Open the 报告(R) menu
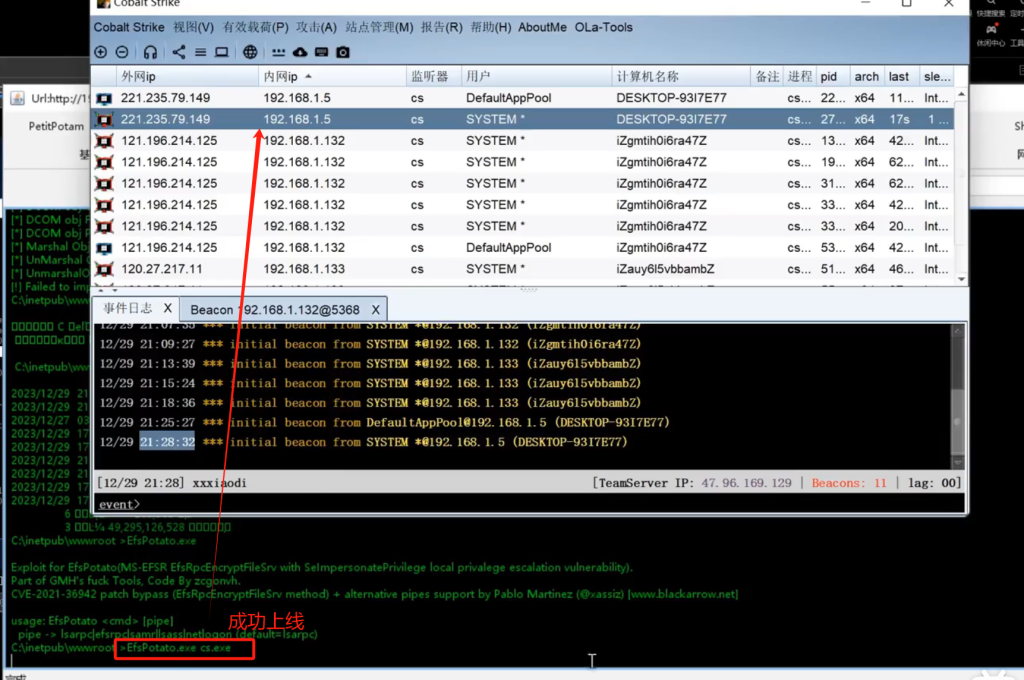 click(x=441, y=27)
